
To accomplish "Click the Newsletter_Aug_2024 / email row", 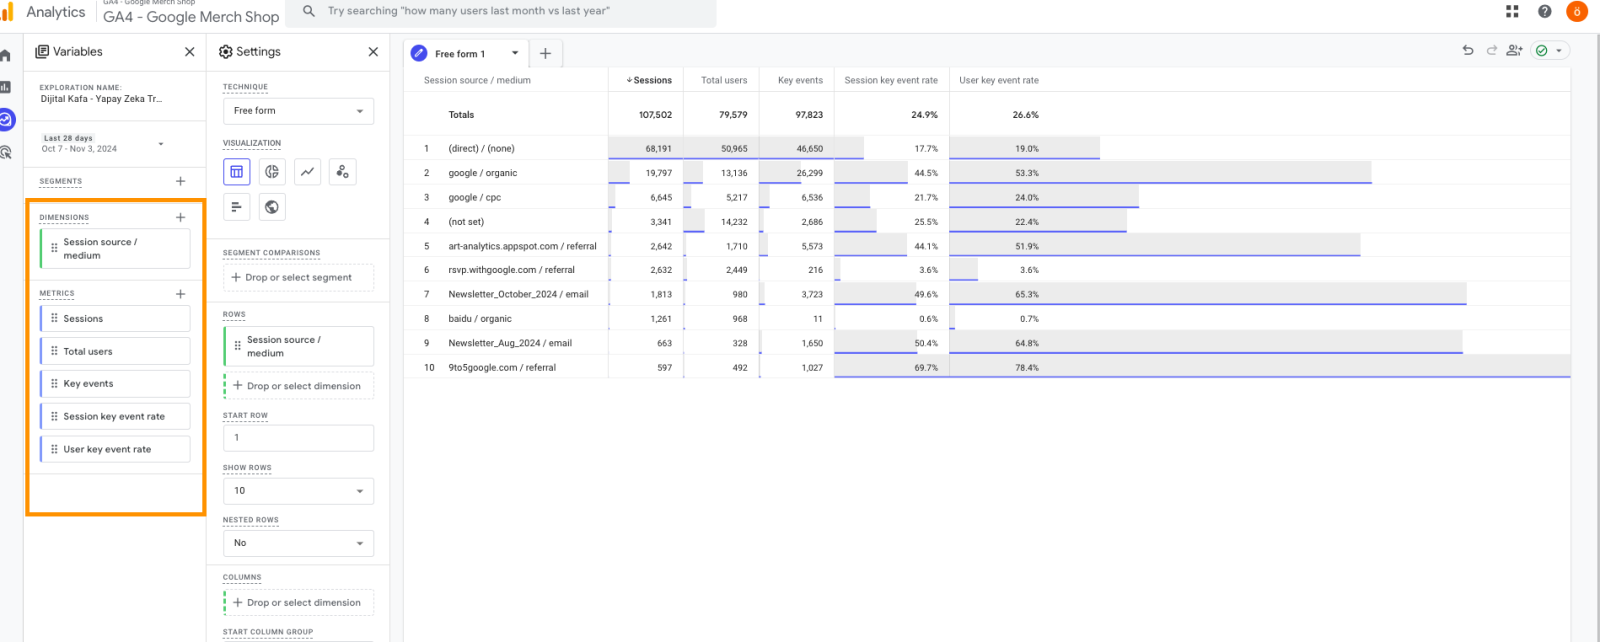I will (987, 343).
